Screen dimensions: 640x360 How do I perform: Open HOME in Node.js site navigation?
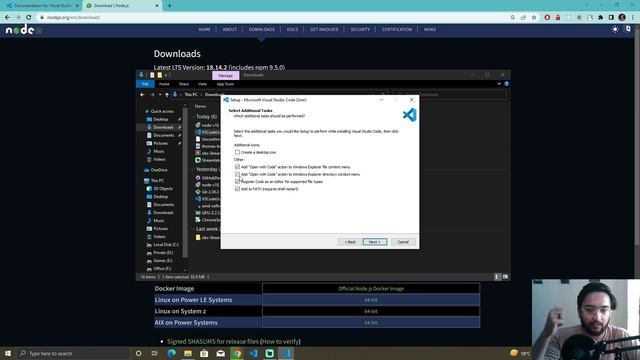point(204,29)
